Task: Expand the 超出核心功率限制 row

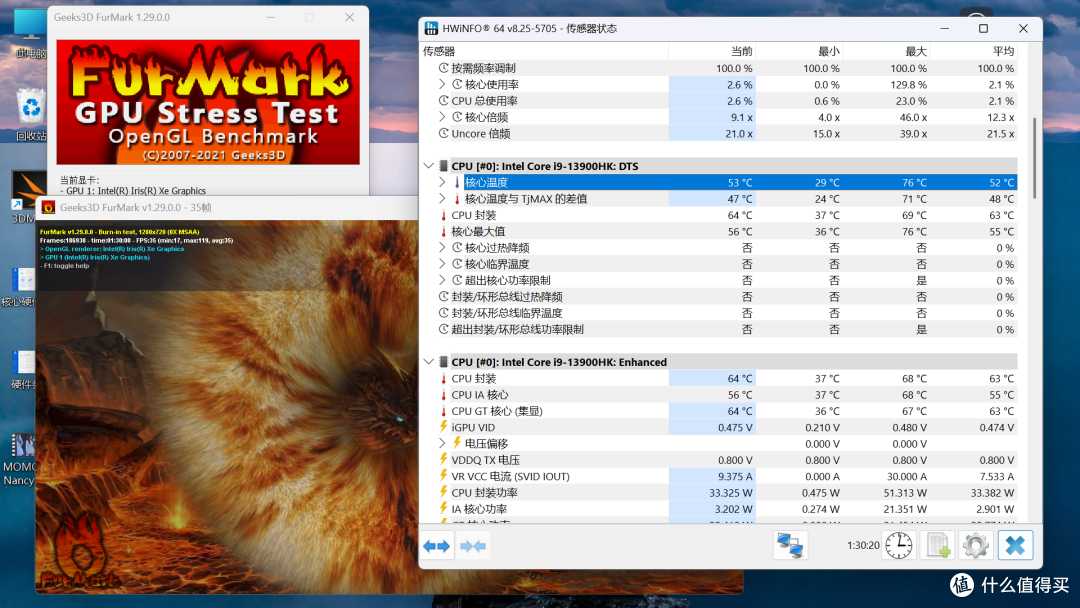Action: 442,280
